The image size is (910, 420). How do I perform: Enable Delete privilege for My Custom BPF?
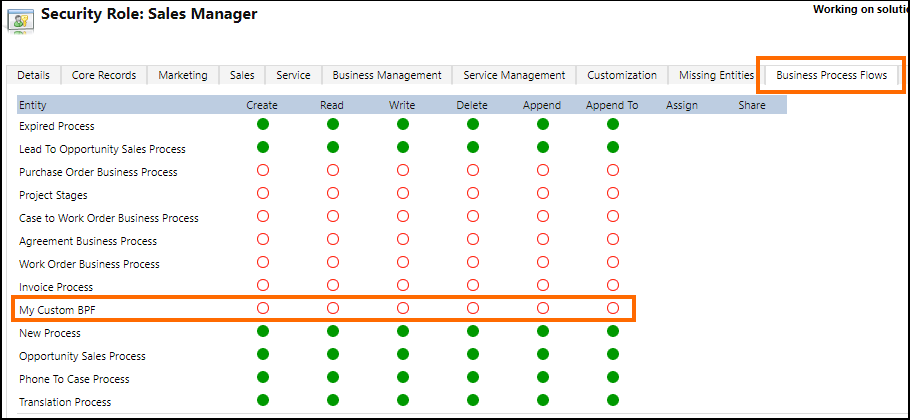[x=472, y=308]
